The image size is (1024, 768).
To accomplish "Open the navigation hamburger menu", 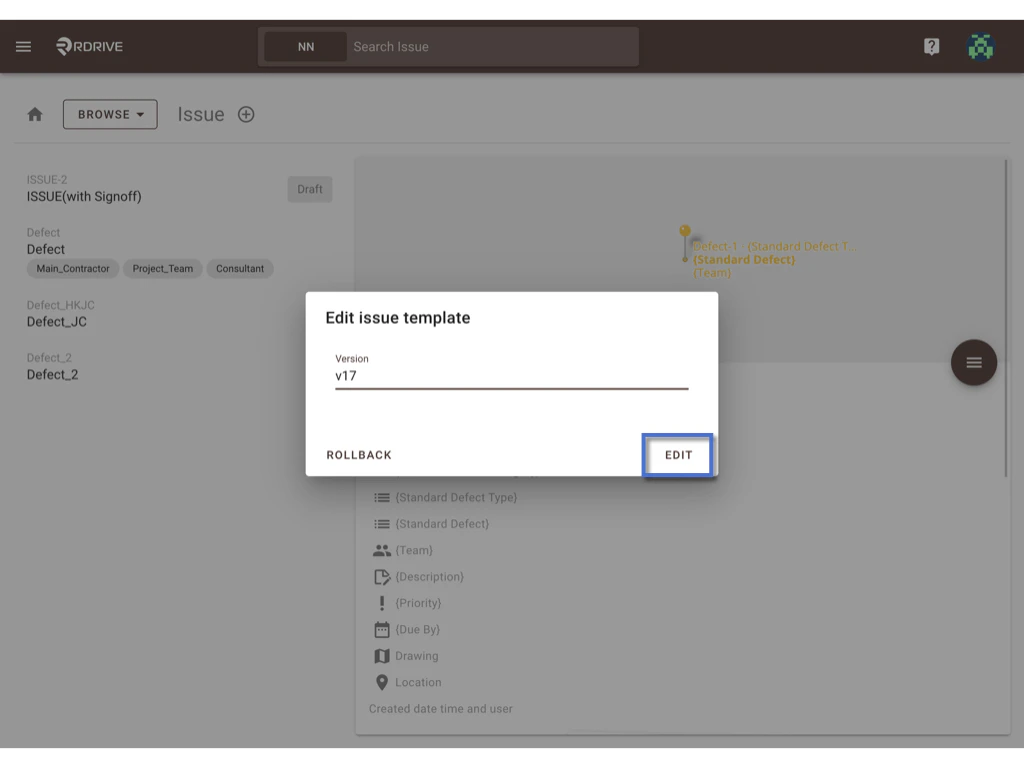I will (23, 46).
